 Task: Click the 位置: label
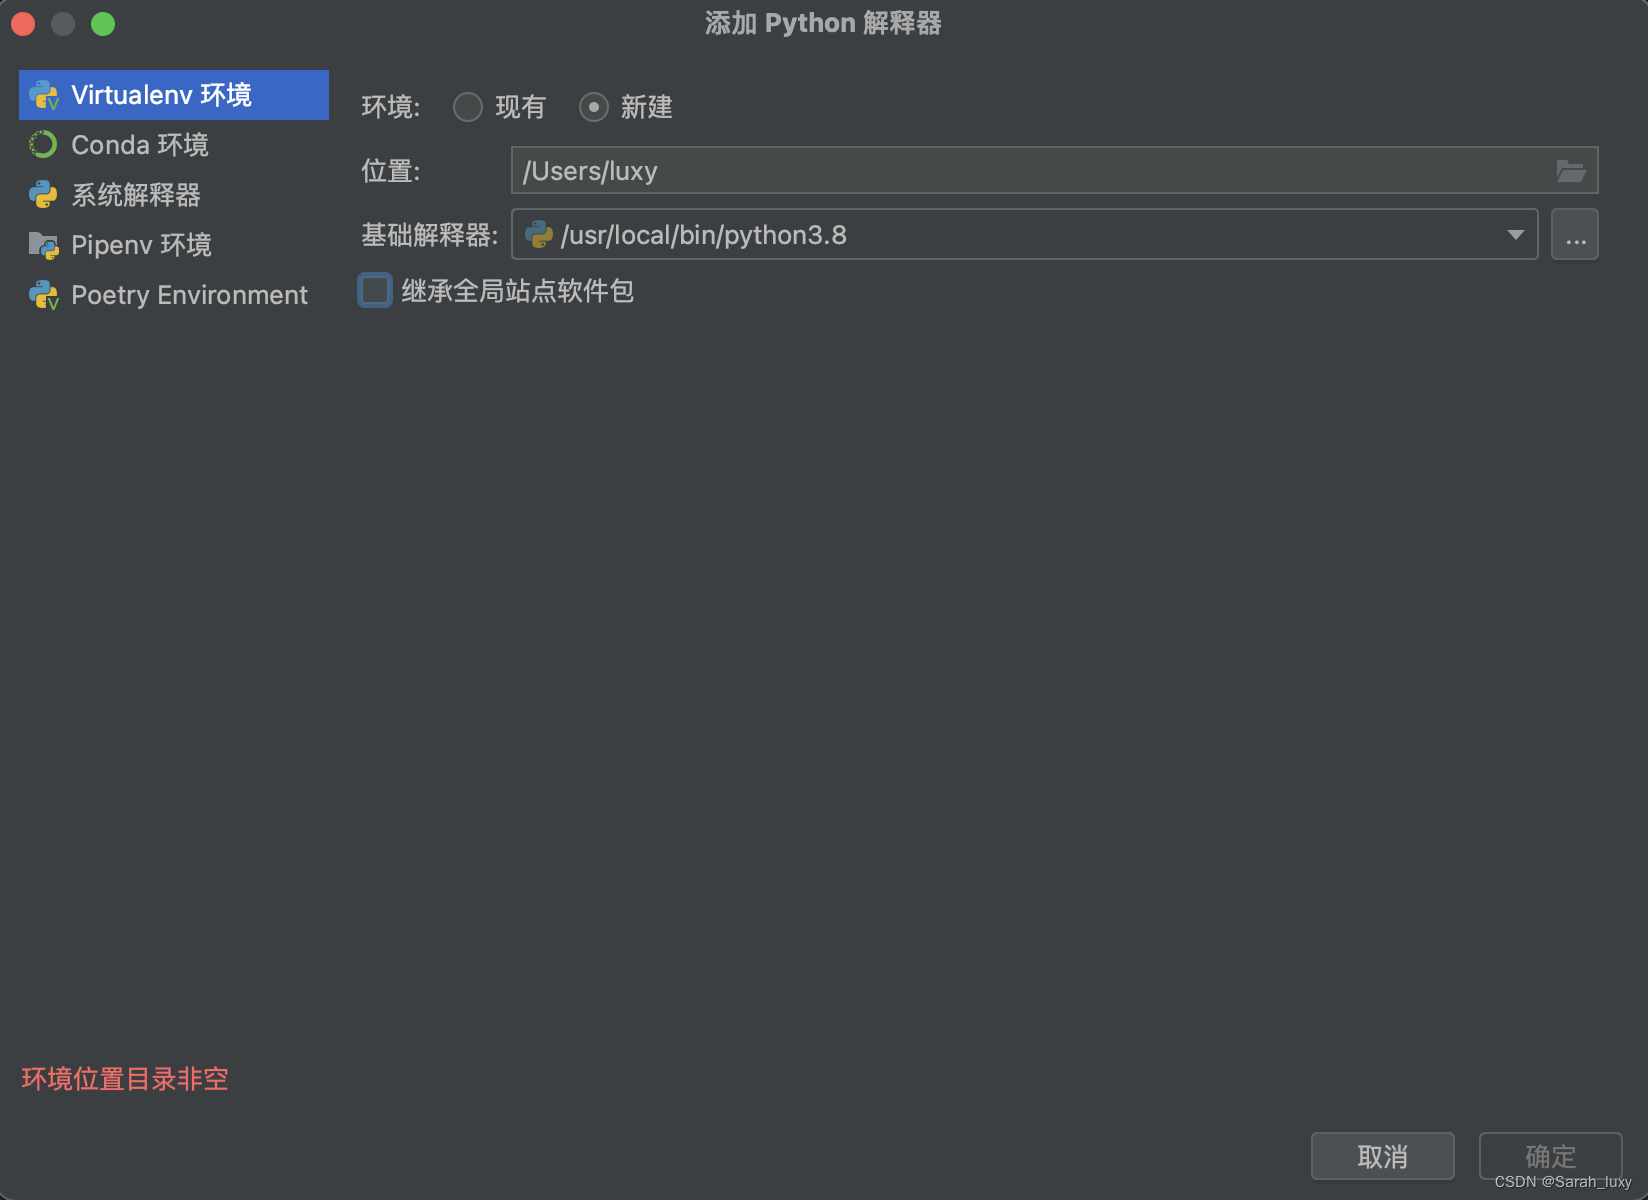click(x=391, y=171)
